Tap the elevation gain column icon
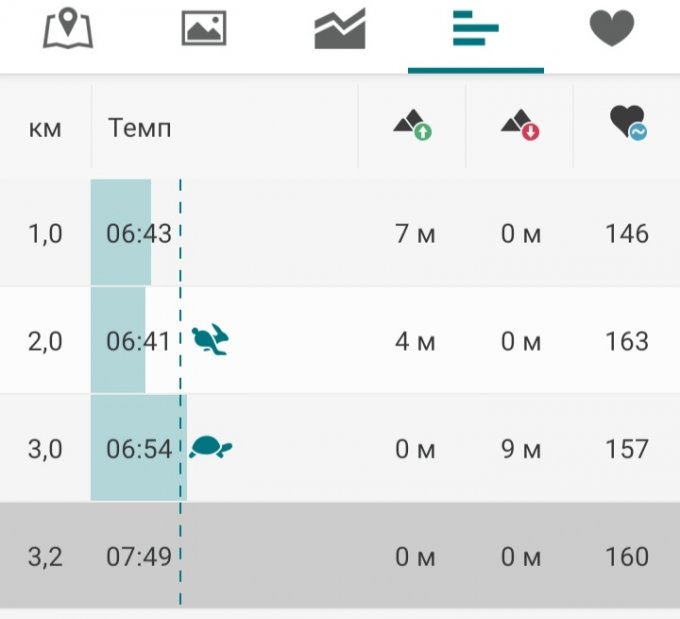680x619 pixels. click(x=411, y=126)
